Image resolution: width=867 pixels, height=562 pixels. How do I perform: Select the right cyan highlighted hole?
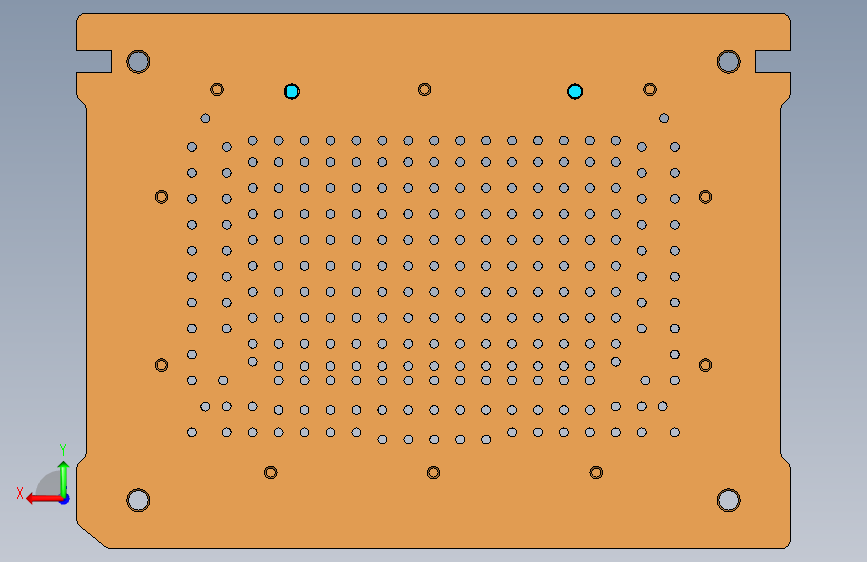[x=575, y=91]
